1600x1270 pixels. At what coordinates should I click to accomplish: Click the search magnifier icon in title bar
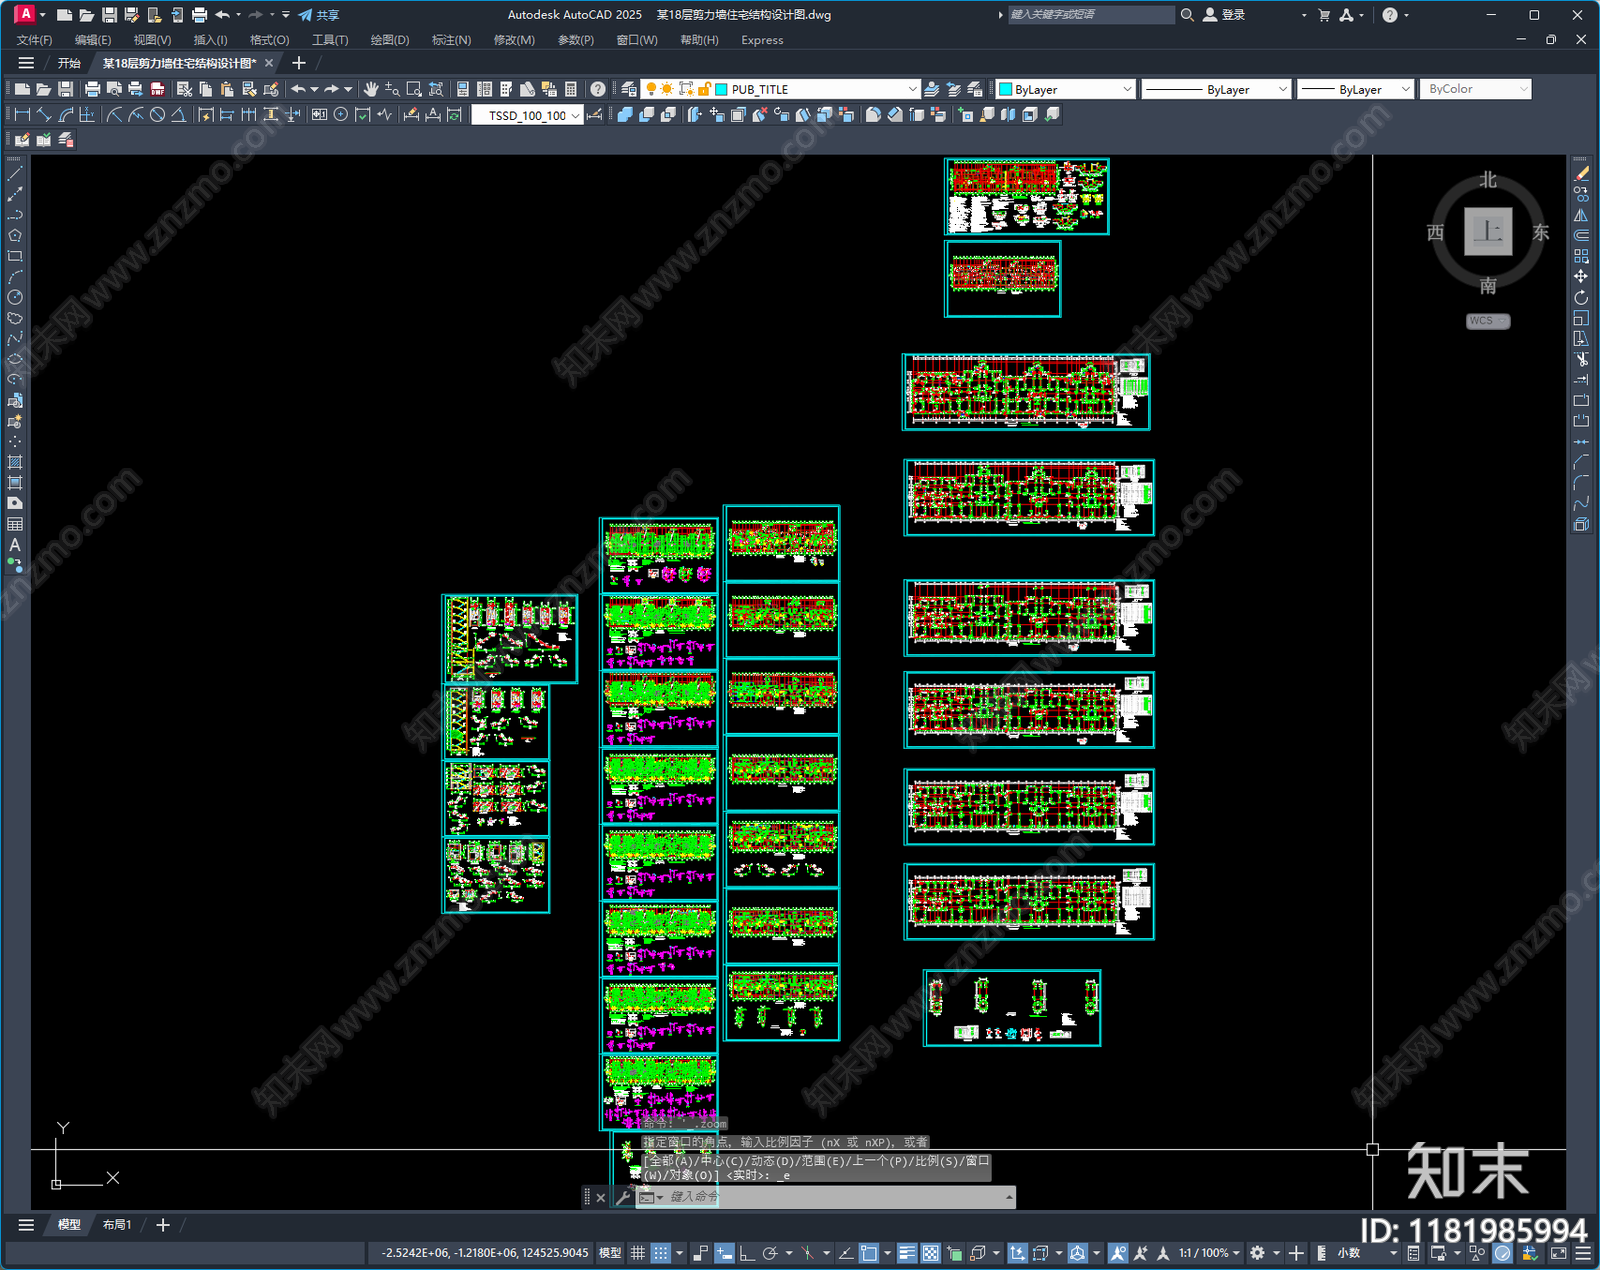pos(1187,15)
